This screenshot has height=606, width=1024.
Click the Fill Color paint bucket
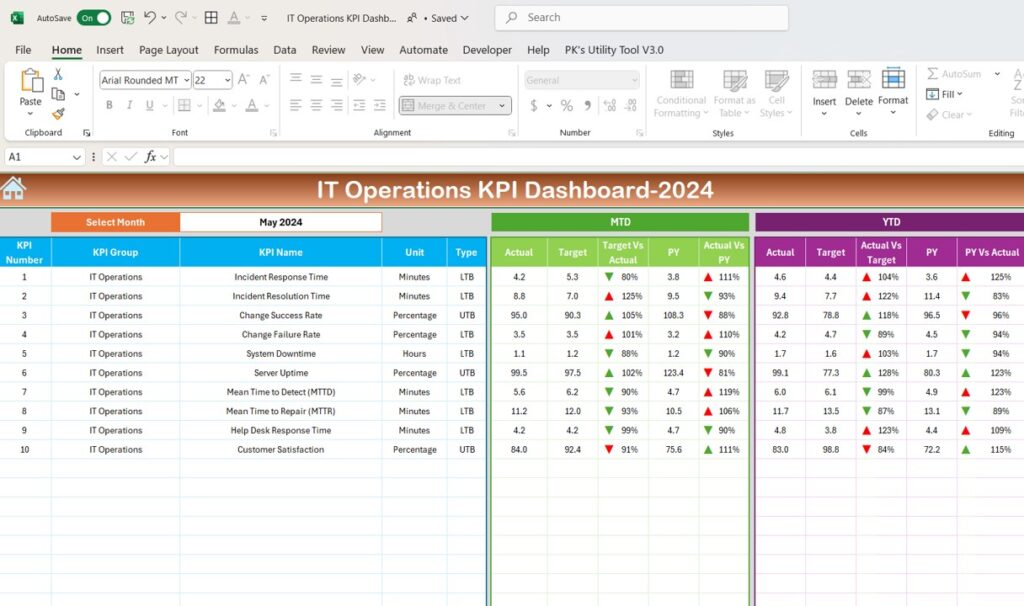[x=219, y=105]
